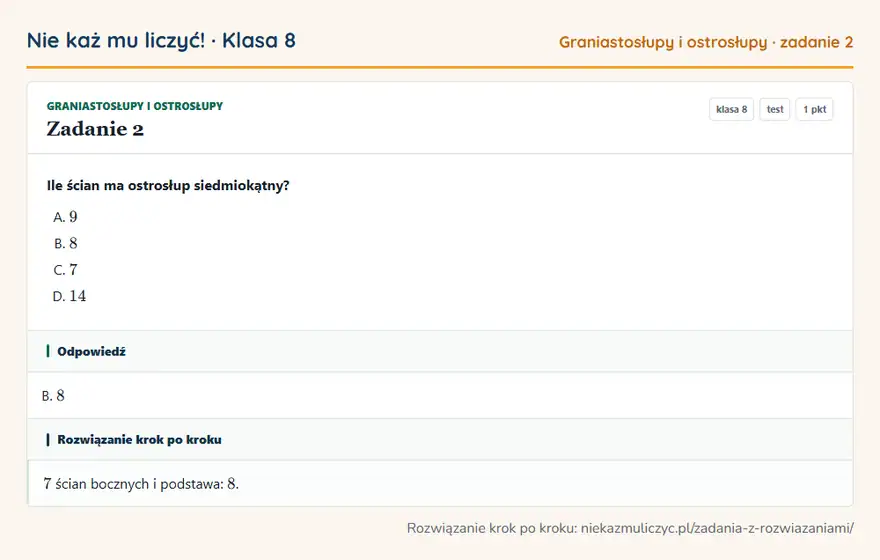Click the '1 pkt' tag
This screenshot has width=880, height=560.
click(x=814, y=109)
